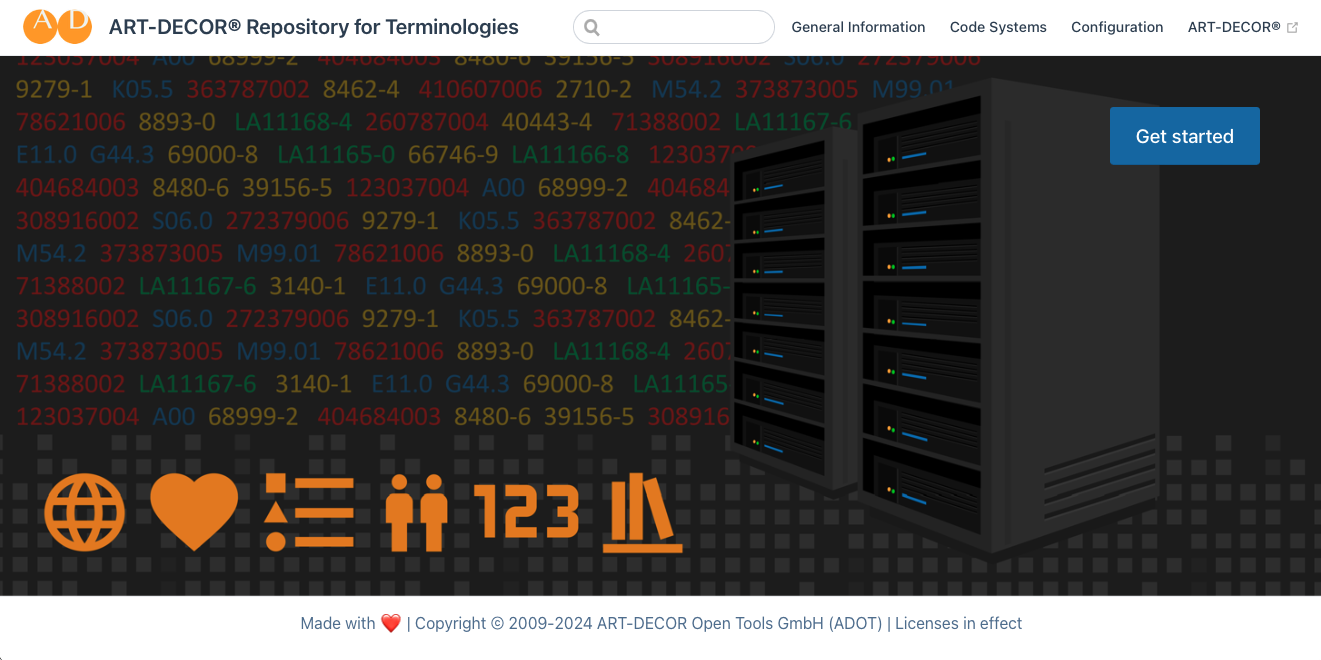Open the Code Systems menu
1321x660 pixels.
point(998,27)
